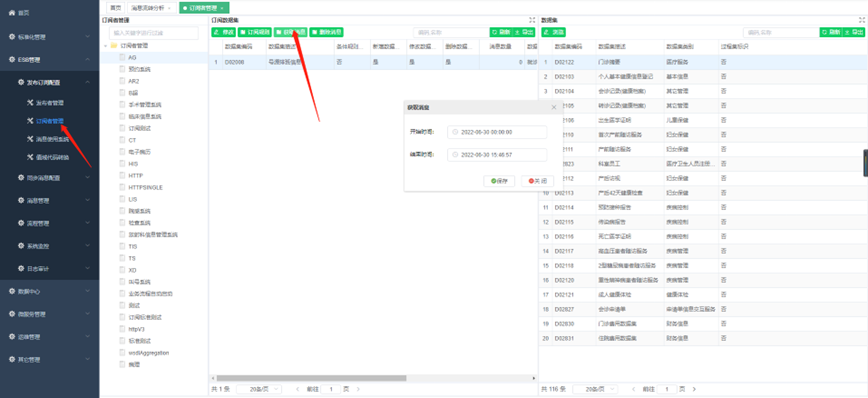Open 运维管理 sidebar section
868x398 pixels.
[x=49, y=337]
